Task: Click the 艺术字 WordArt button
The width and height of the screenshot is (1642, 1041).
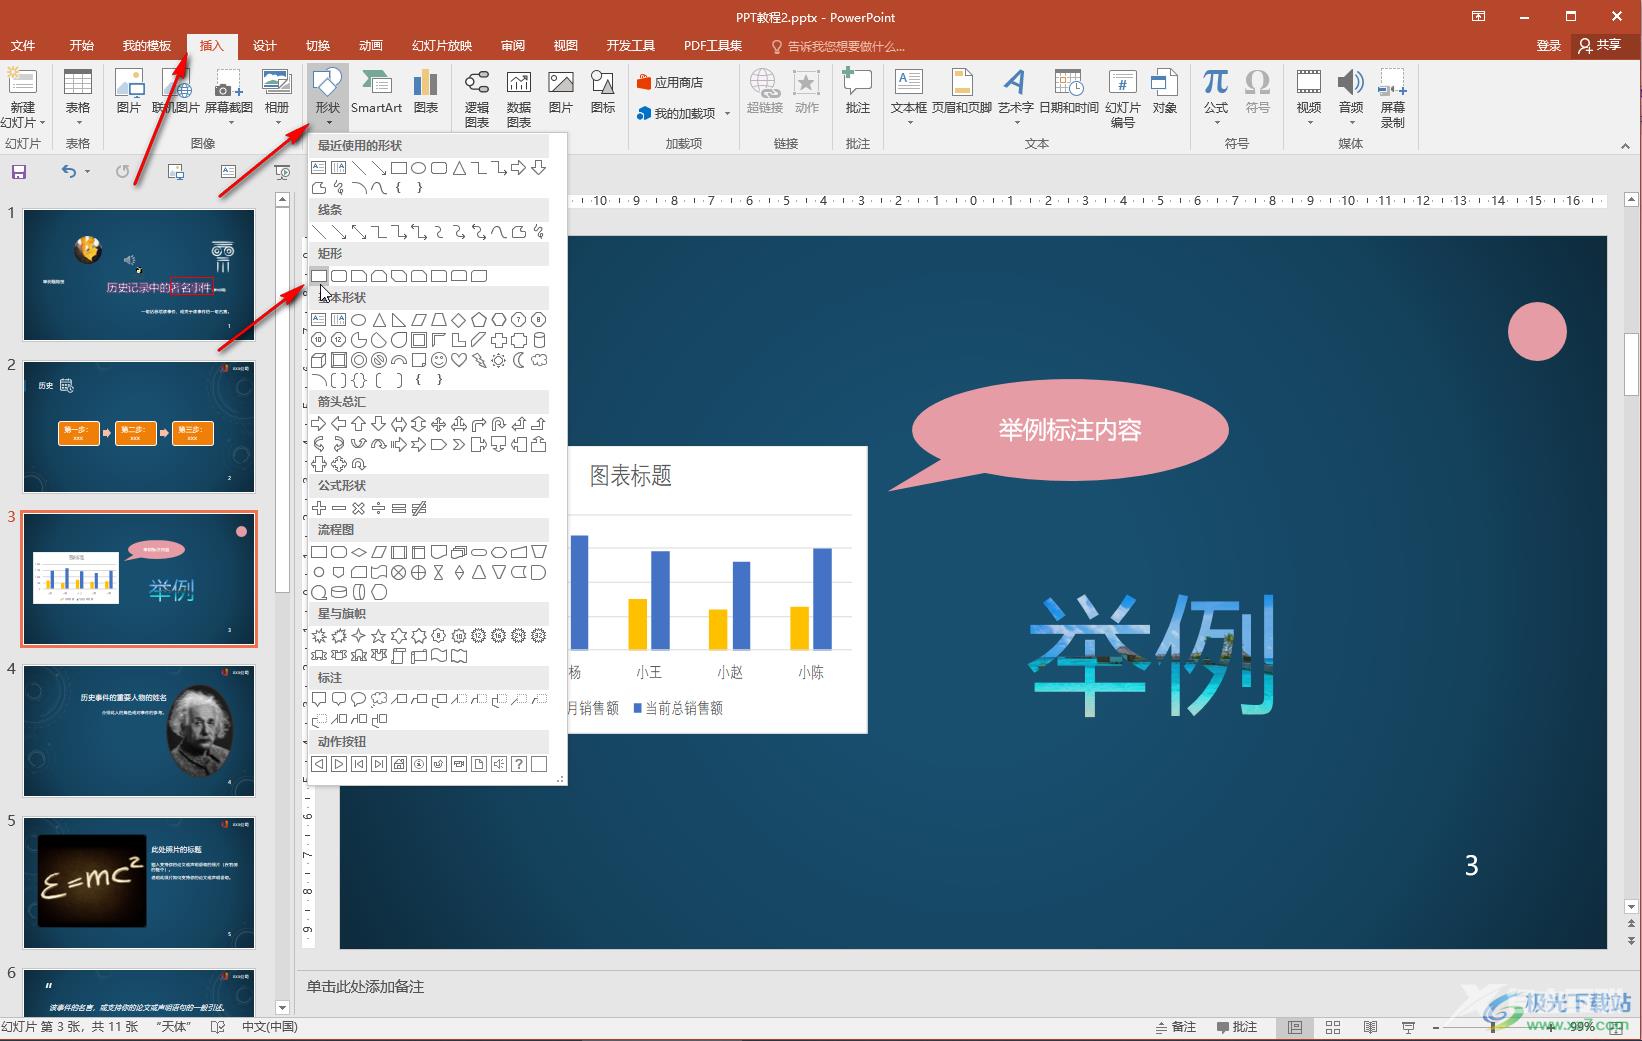Action: point(1015,97)
